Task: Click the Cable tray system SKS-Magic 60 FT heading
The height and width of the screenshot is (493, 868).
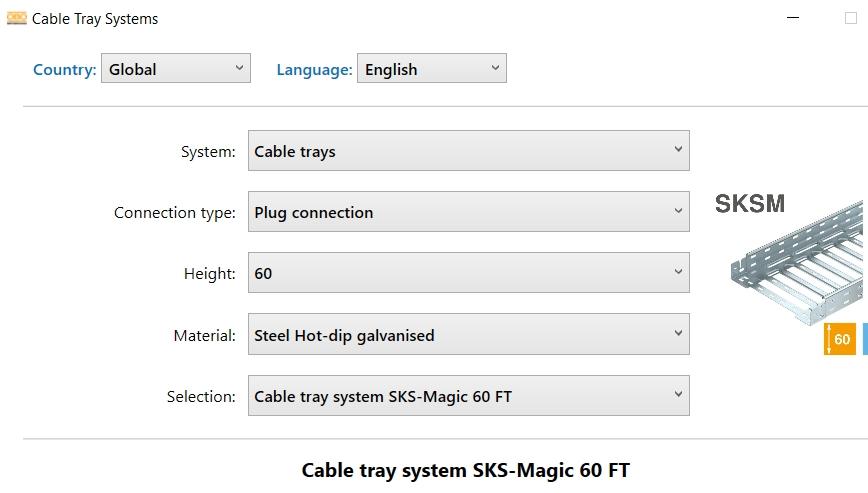Action: 466,470
